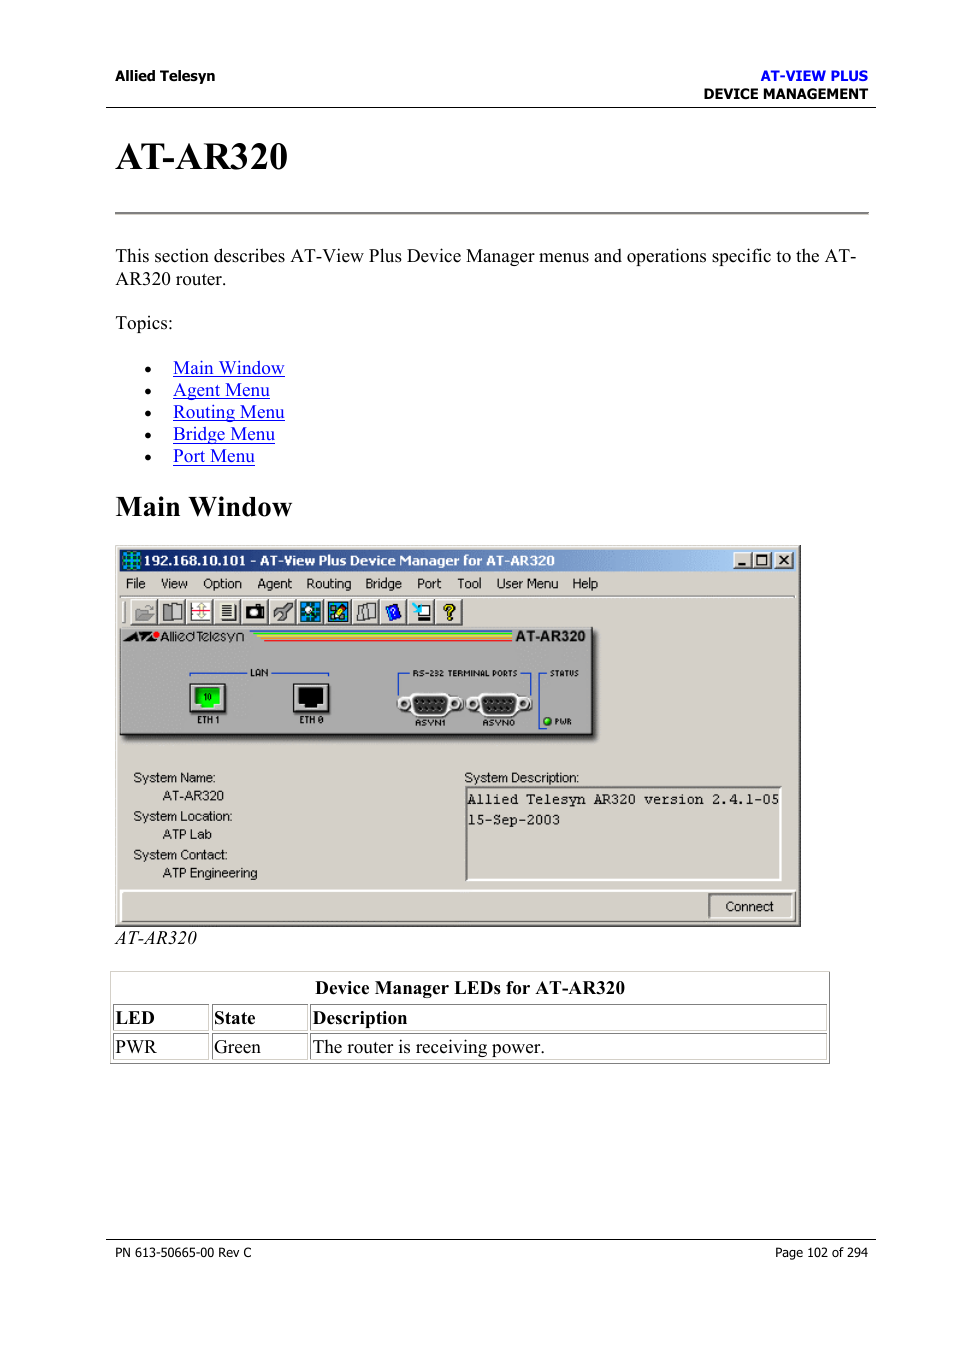954x1351 pixels.
Task: Select the ASYN1 serial port connector
Action: pyautogui.click(x=431, y=704)
